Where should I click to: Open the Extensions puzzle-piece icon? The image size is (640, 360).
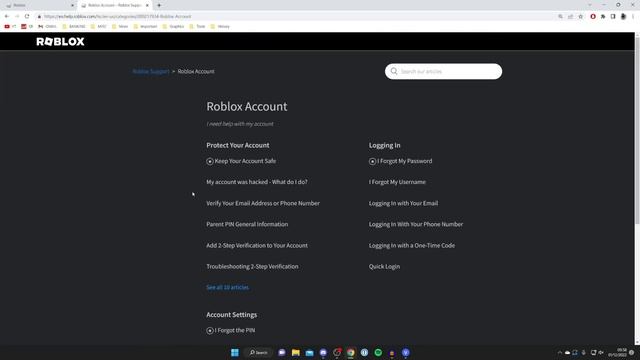coord(603,16)
